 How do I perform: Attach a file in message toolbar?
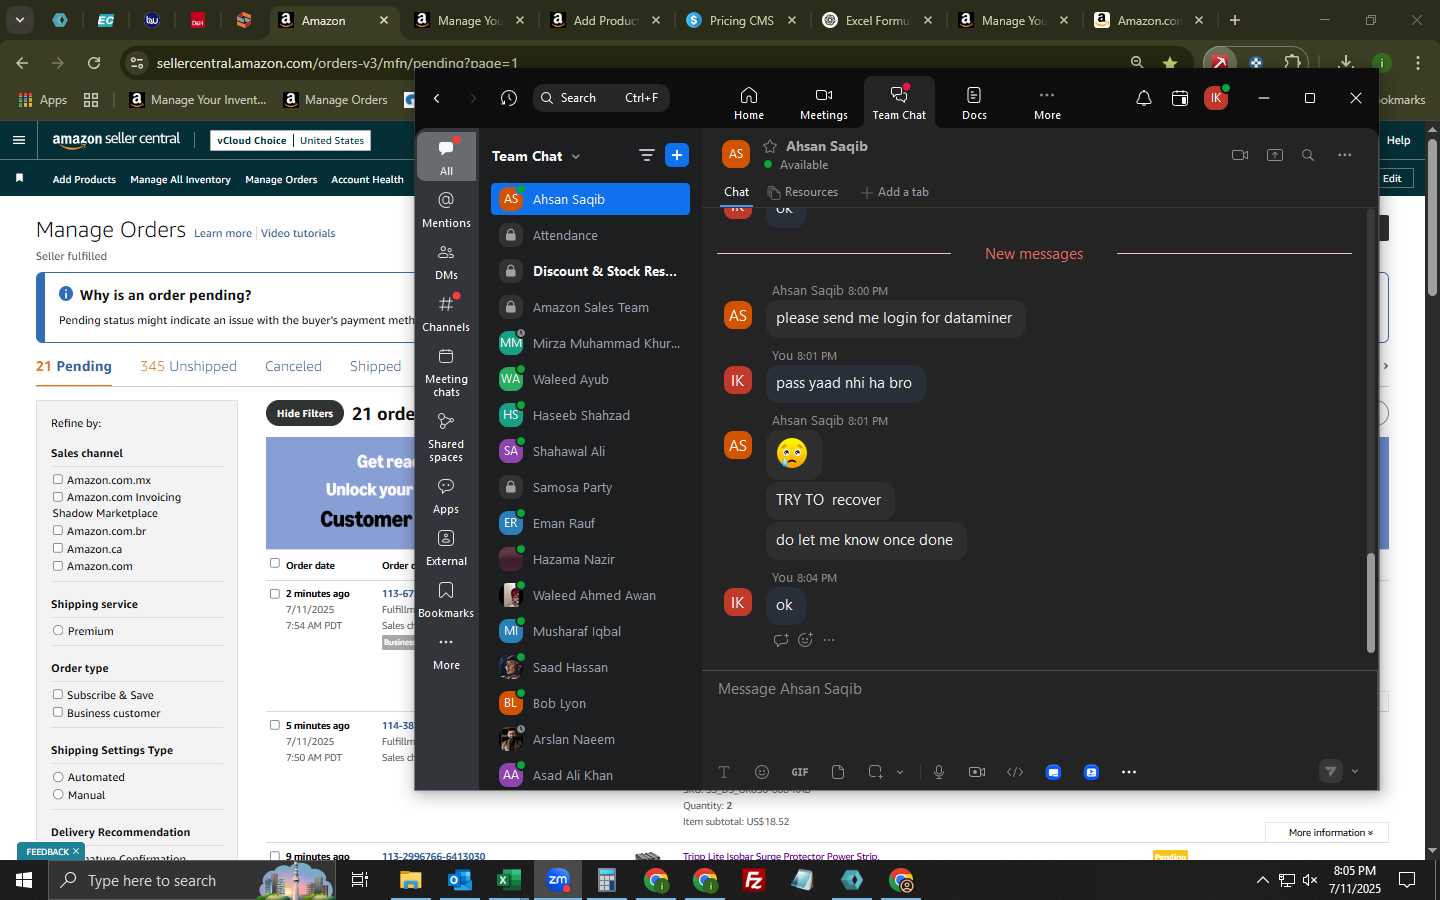click(x=838, y=772)
